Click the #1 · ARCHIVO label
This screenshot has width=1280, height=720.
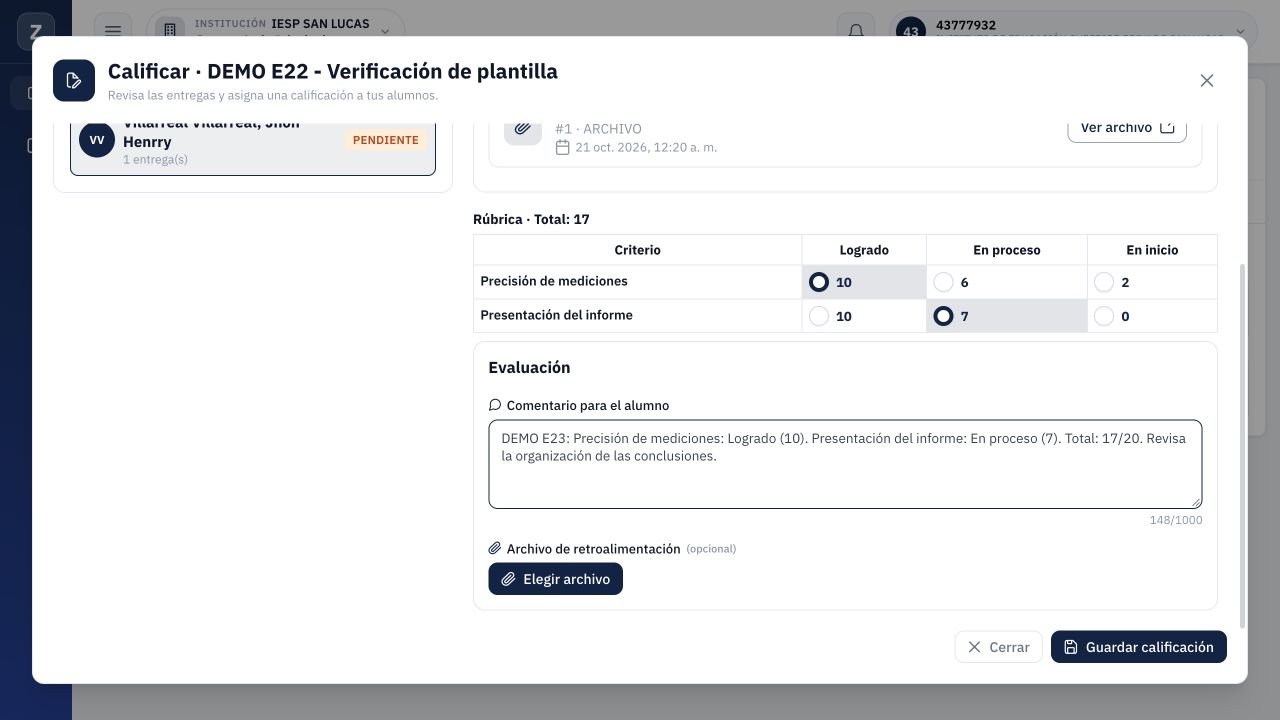[598, 129]
